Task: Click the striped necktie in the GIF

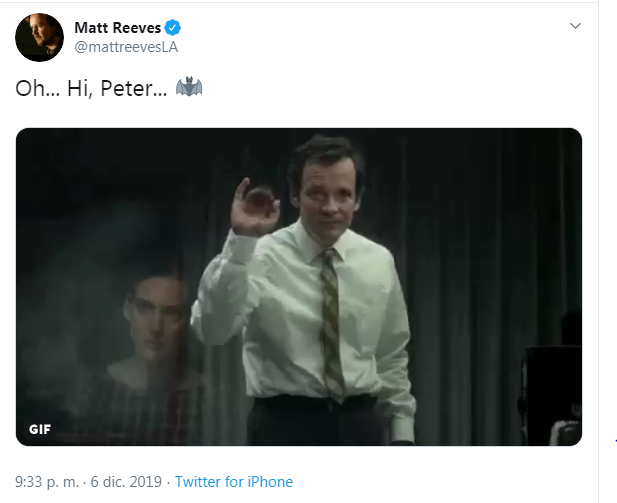Action: point(331,320)
